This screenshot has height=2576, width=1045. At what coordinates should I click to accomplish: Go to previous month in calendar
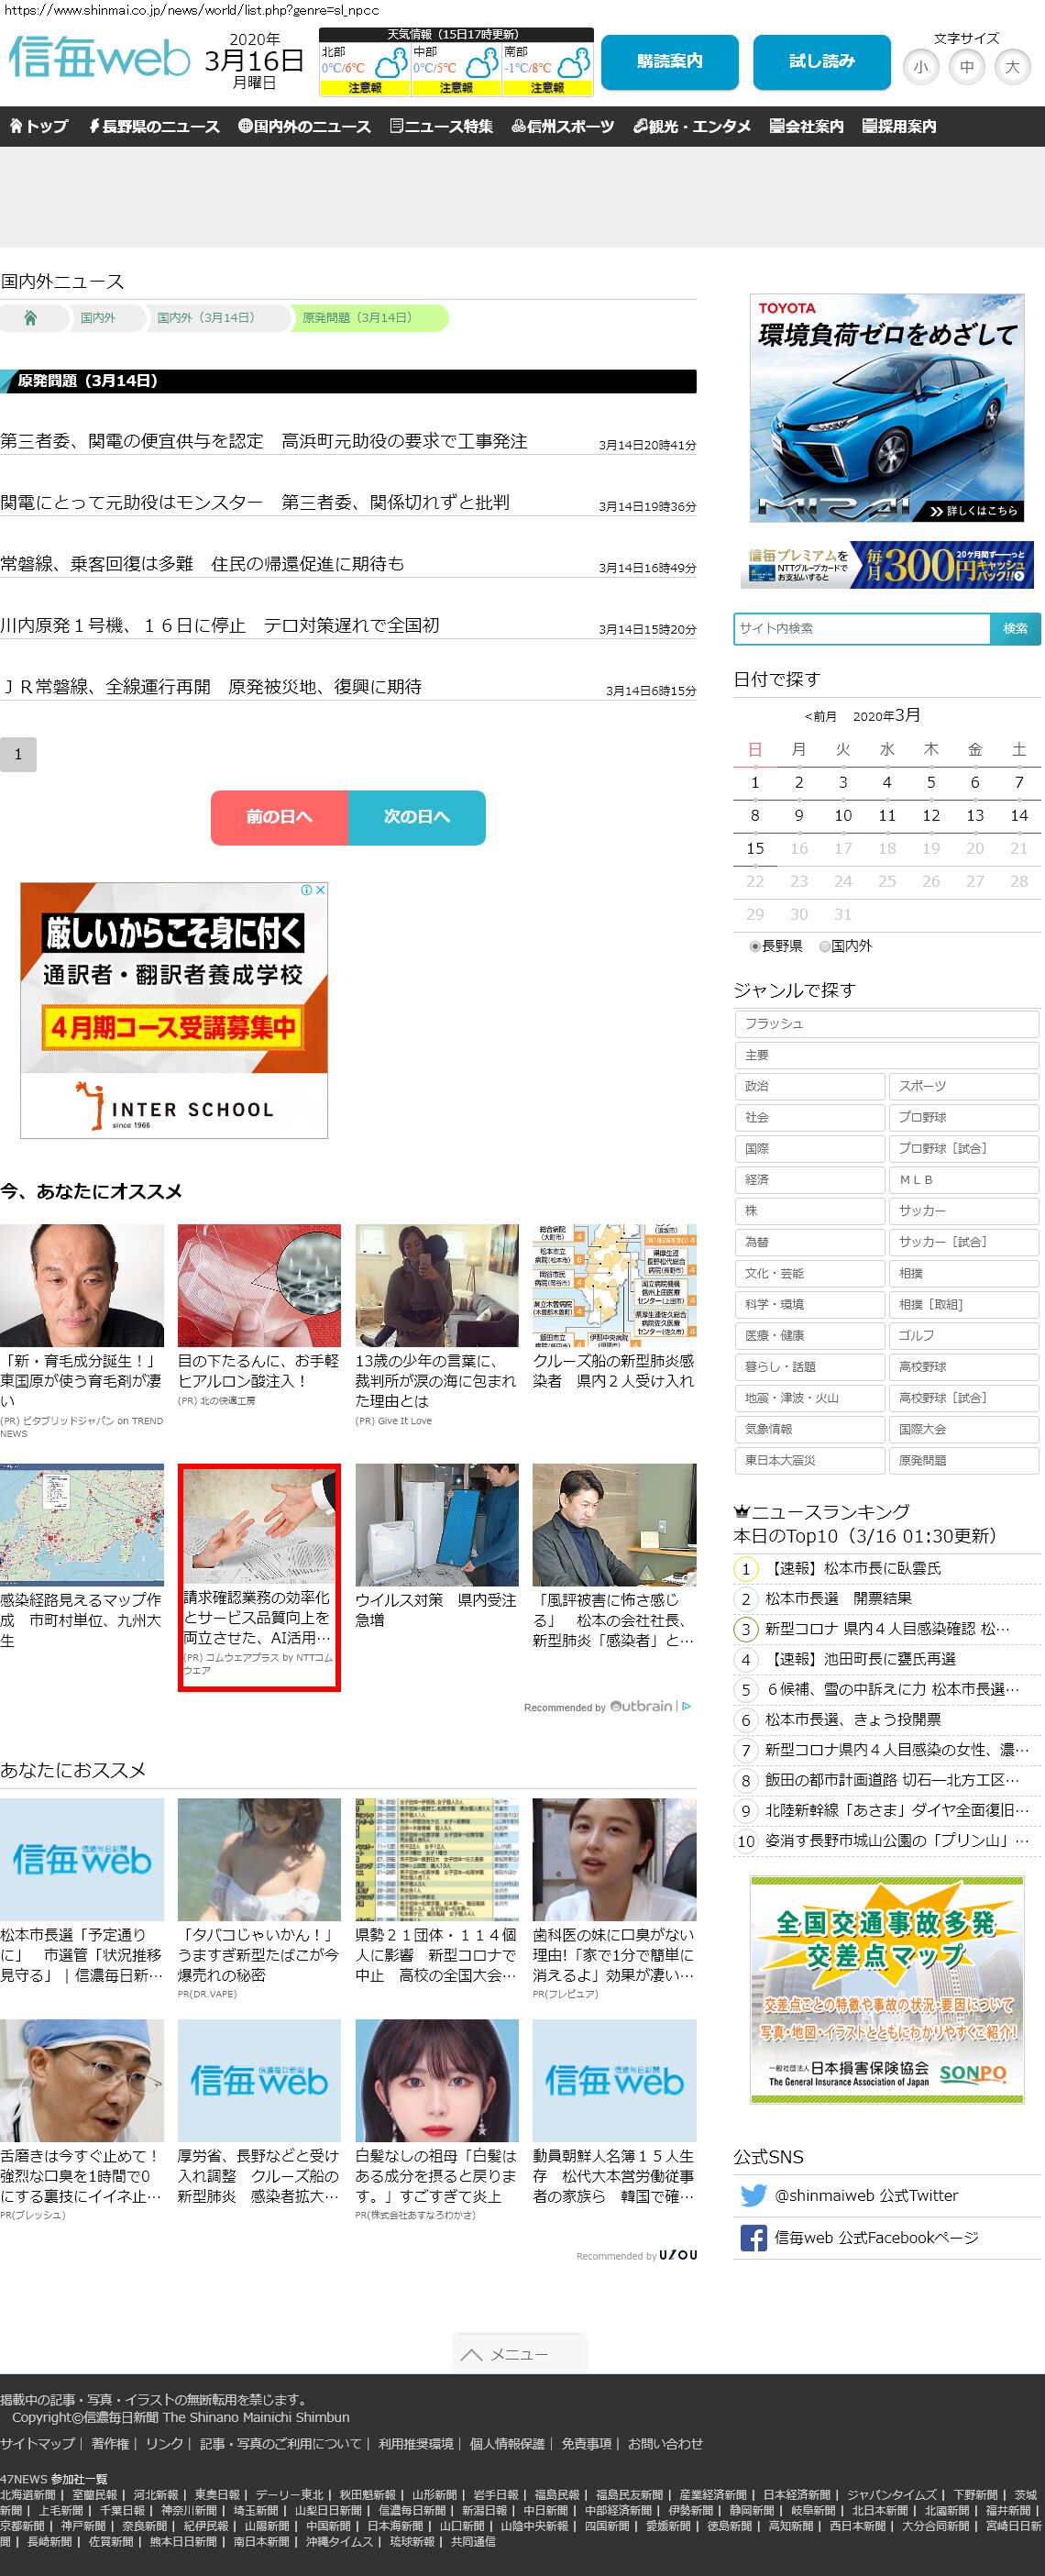coord(820,716)
